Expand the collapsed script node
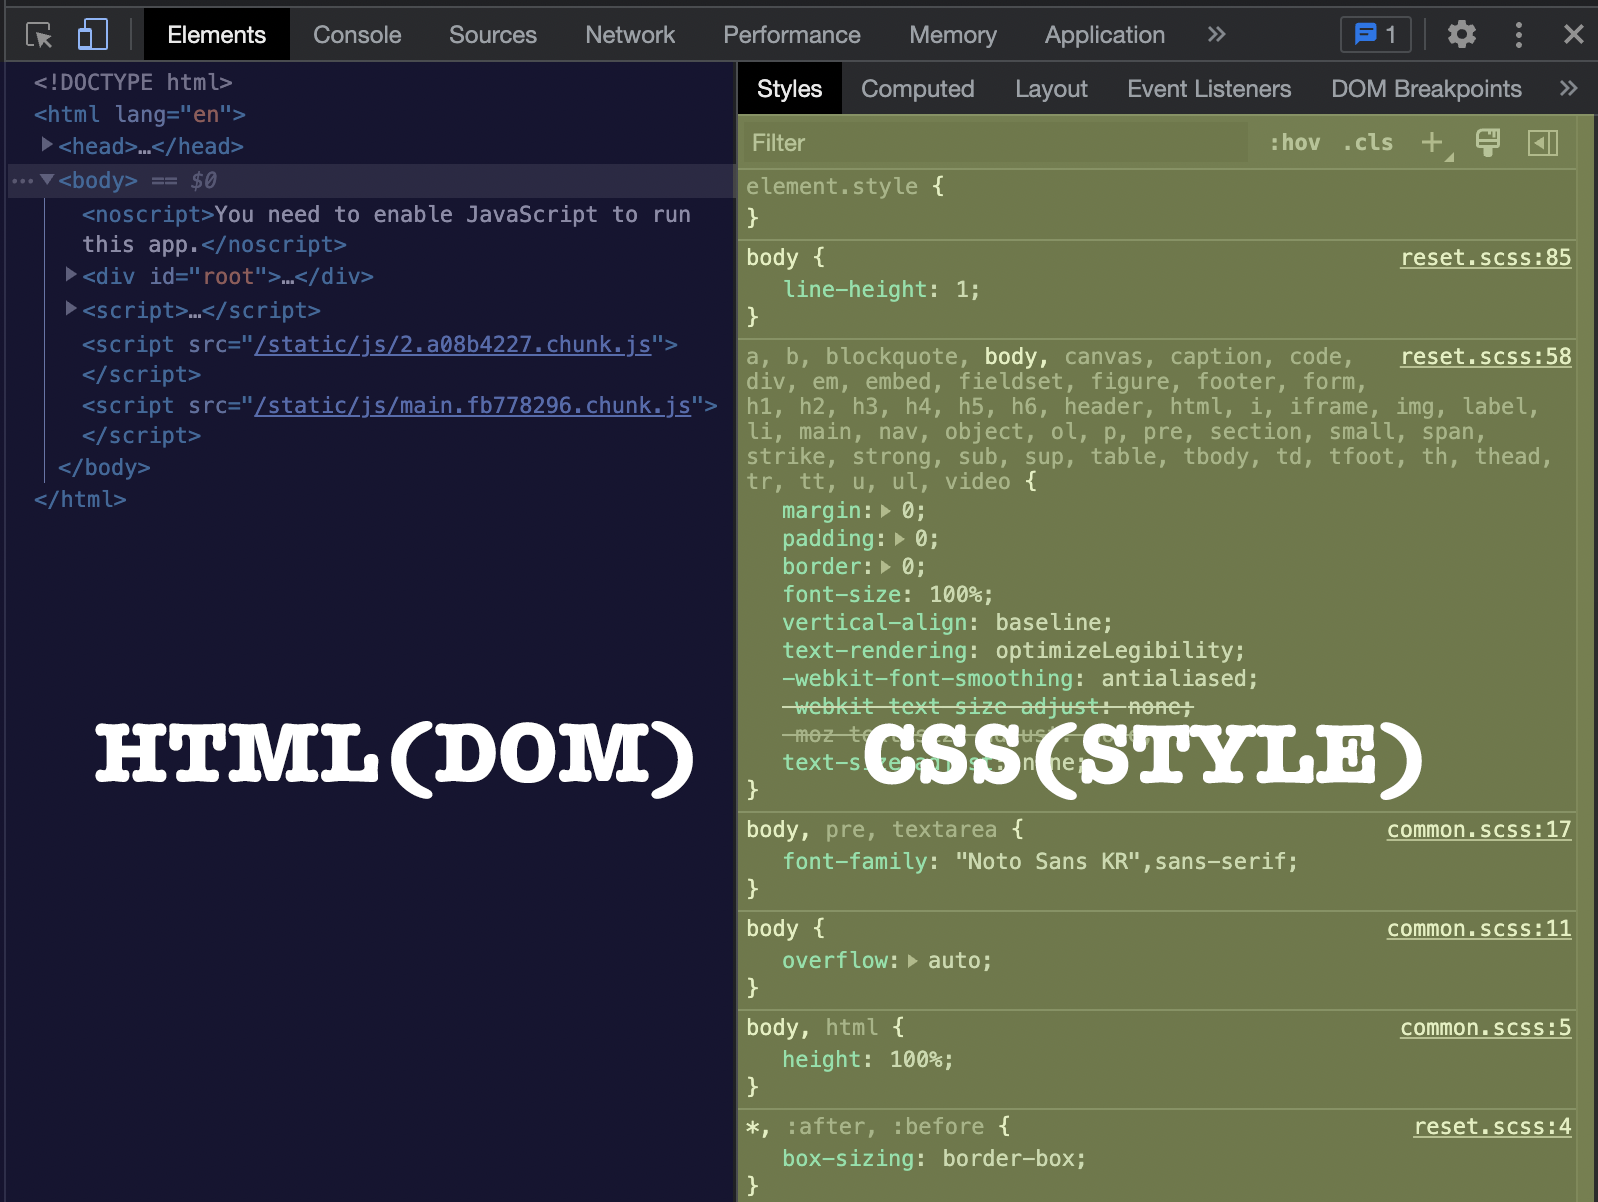 tap(71, 308)
